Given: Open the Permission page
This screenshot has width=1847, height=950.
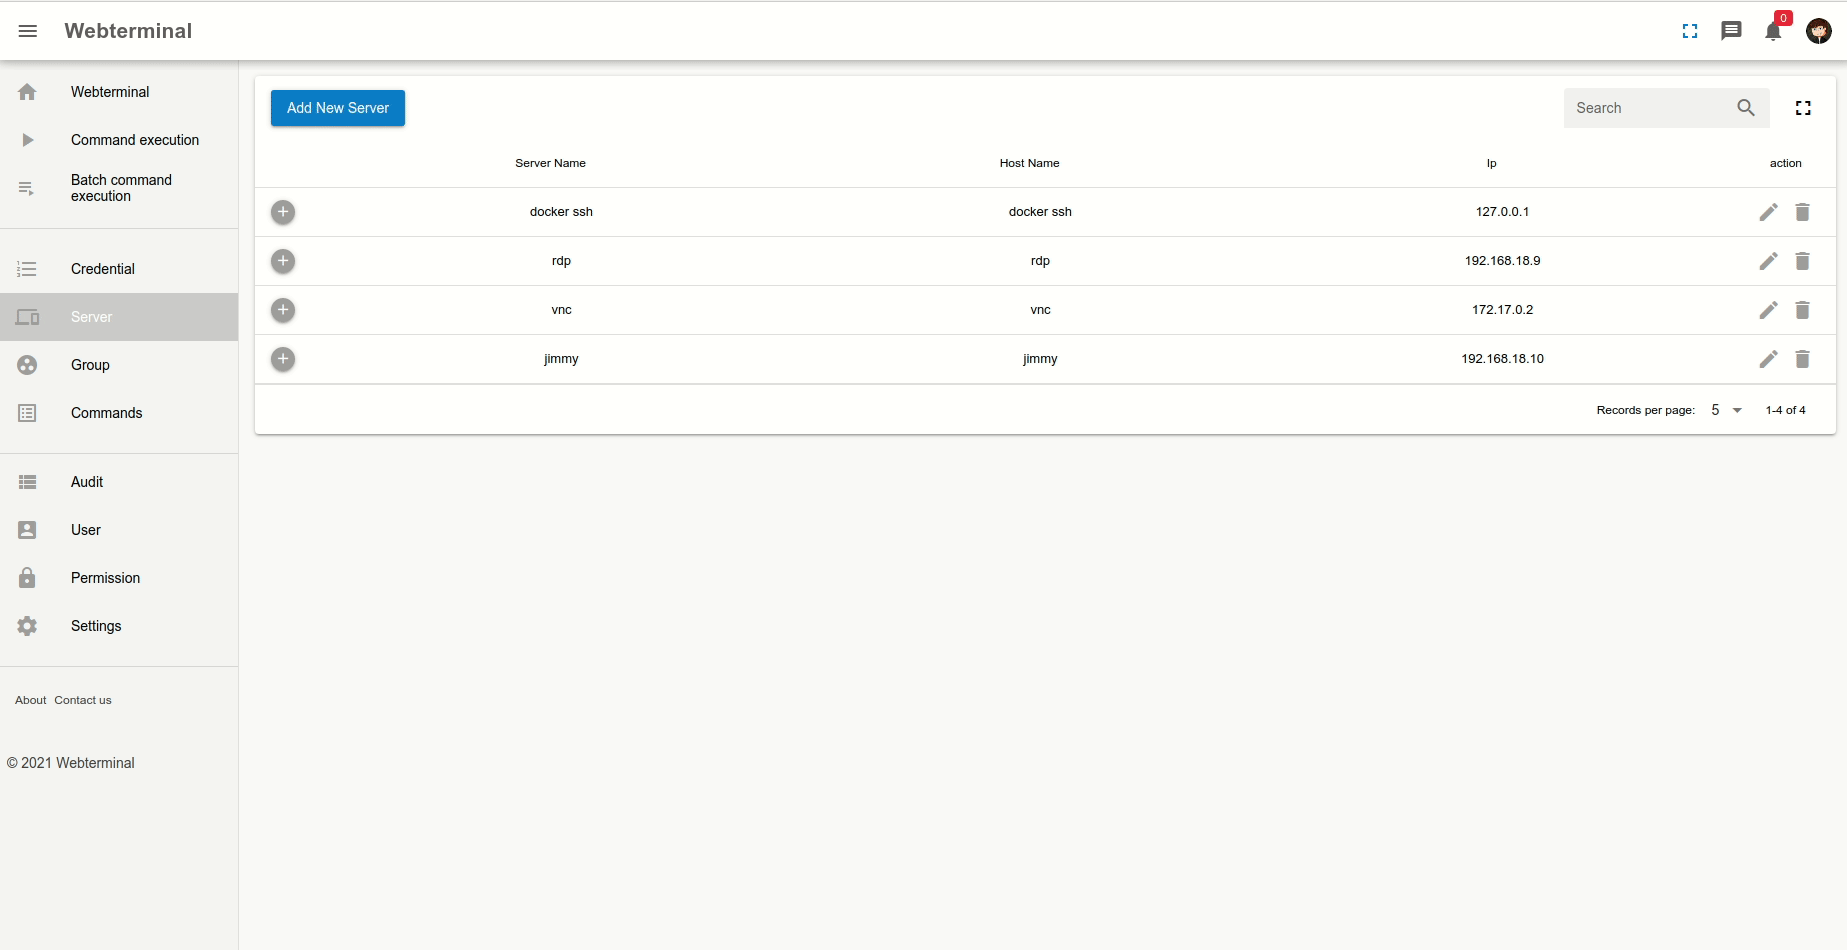Looking at the screenshot, I should [119, 578].
